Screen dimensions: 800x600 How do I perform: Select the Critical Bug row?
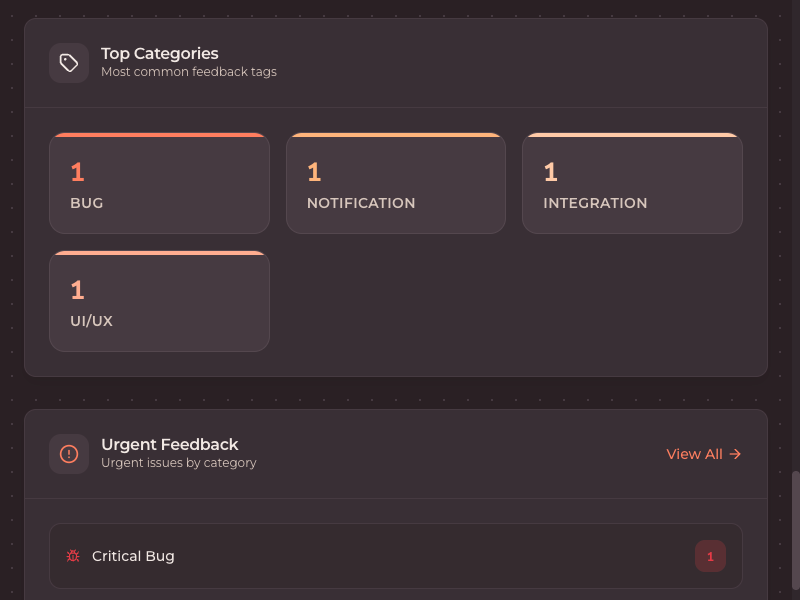[x=395, y=555]
